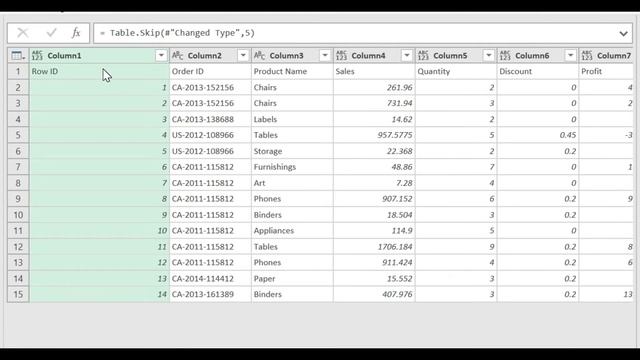This screenshot has height=360, width=640.
Task: Click the 'Storage' product cell
Action: coord(292,151)
